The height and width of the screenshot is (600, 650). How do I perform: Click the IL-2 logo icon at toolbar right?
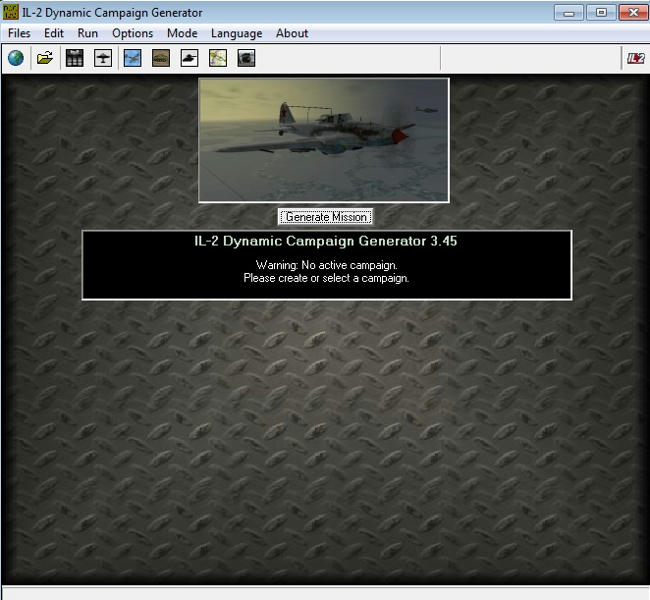[635, 58]
